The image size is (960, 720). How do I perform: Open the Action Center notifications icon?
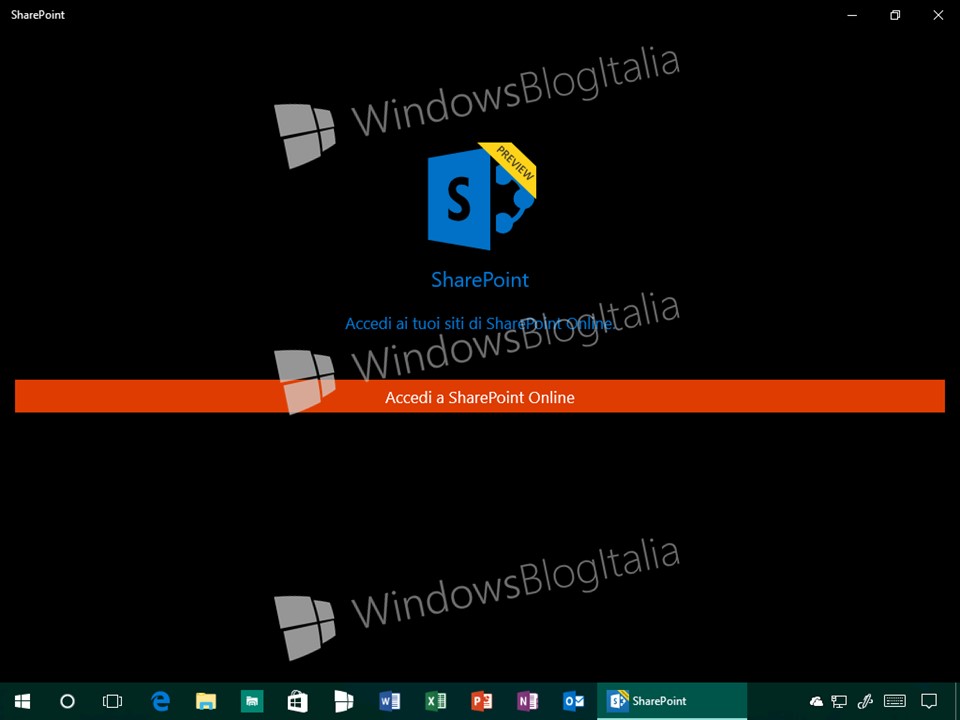(x=929, y=702)
